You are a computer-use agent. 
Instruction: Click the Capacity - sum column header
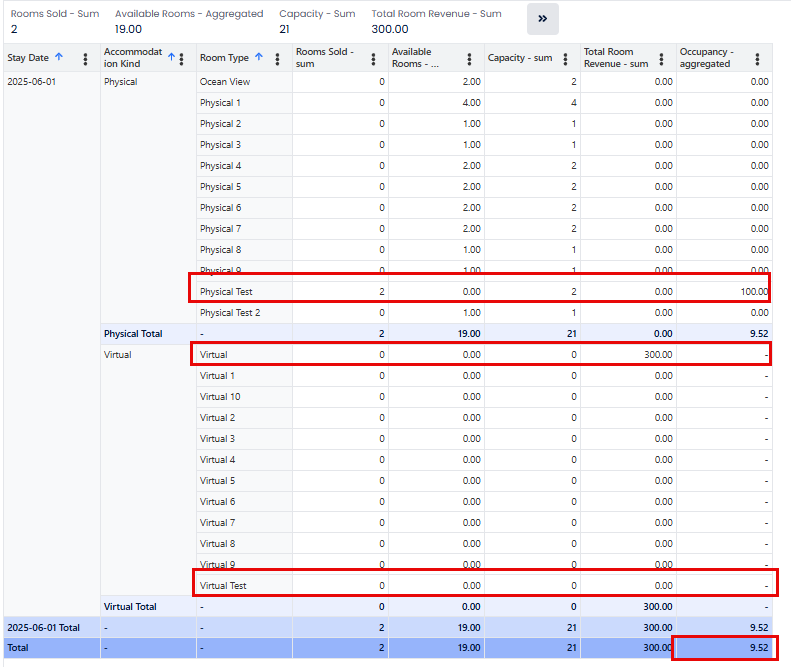point(520,58)
